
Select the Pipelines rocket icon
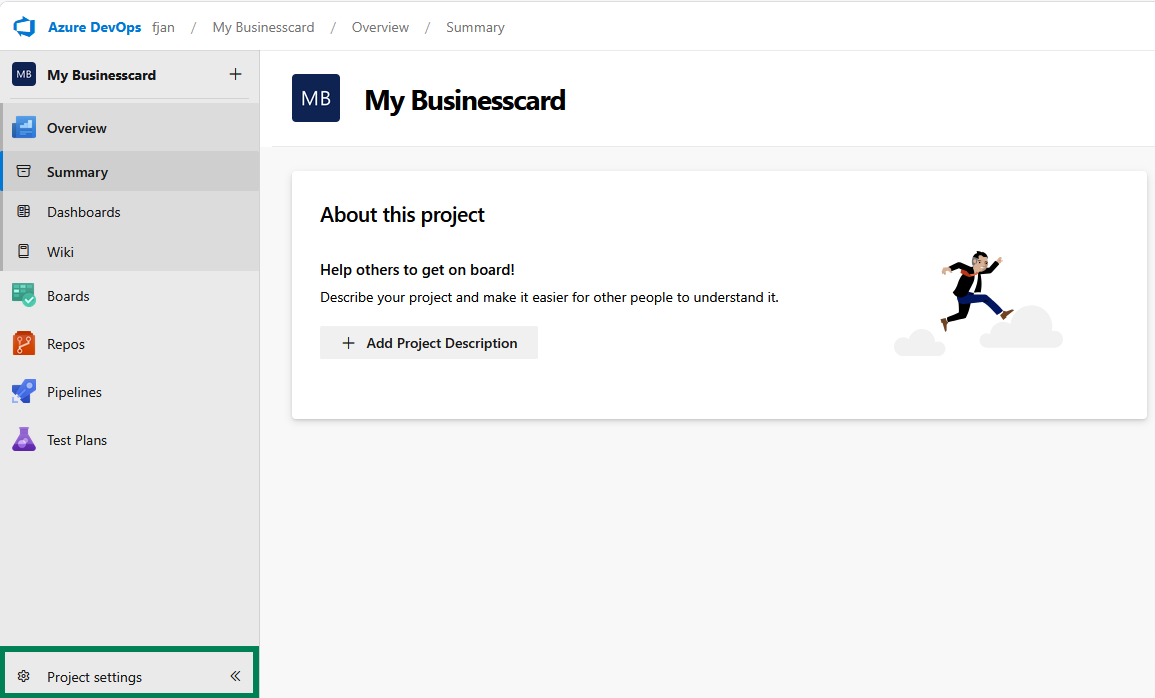(x=24, y=391)
